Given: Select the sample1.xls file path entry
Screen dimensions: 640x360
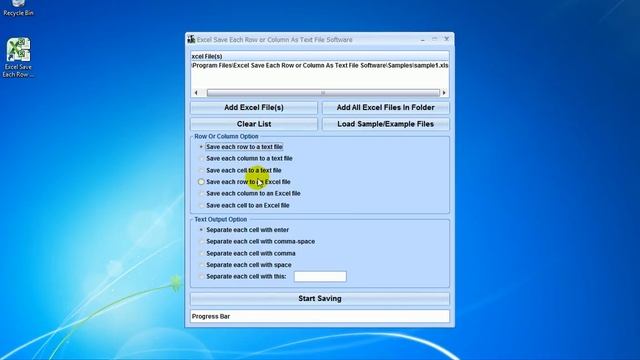Looking at the screenshot, I should [320, 65].
